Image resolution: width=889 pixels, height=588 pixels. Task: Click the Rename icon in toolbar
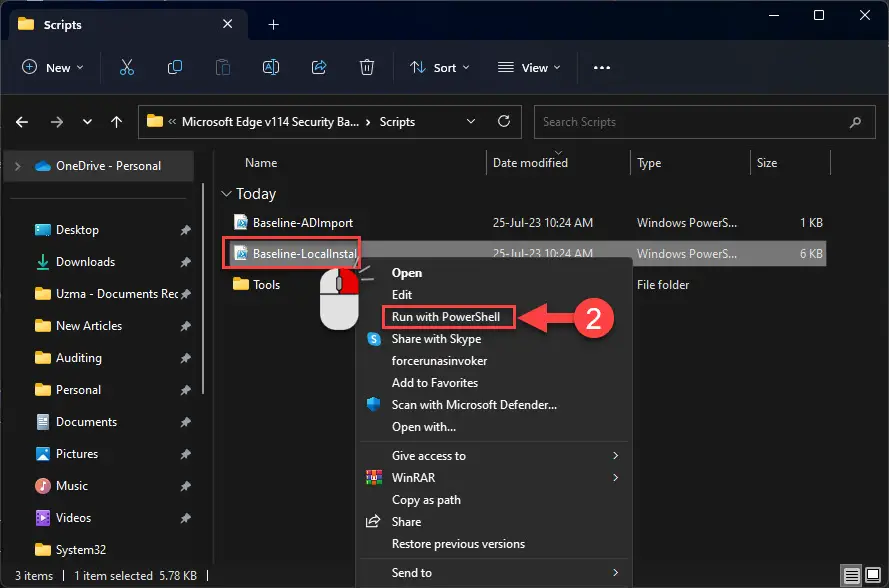(x=271, y=67)
